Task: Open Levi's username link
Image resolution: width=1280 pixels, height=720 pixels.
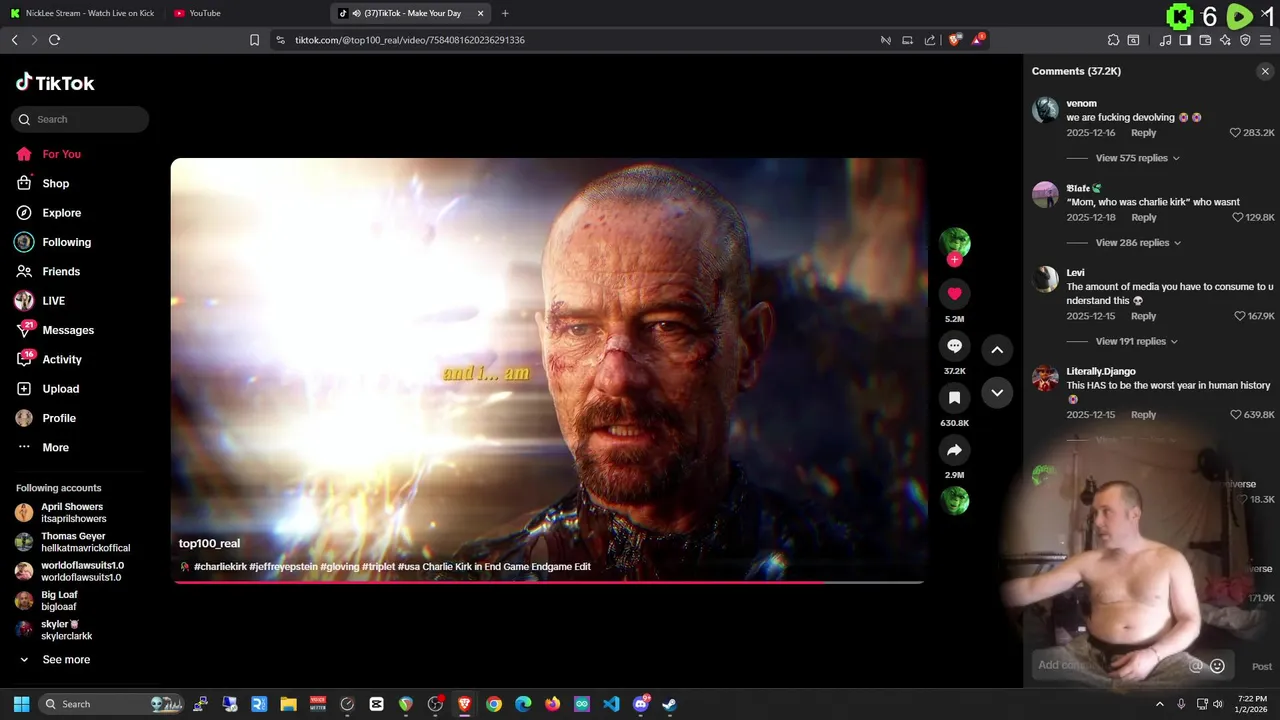Action: click(1075, 273)
